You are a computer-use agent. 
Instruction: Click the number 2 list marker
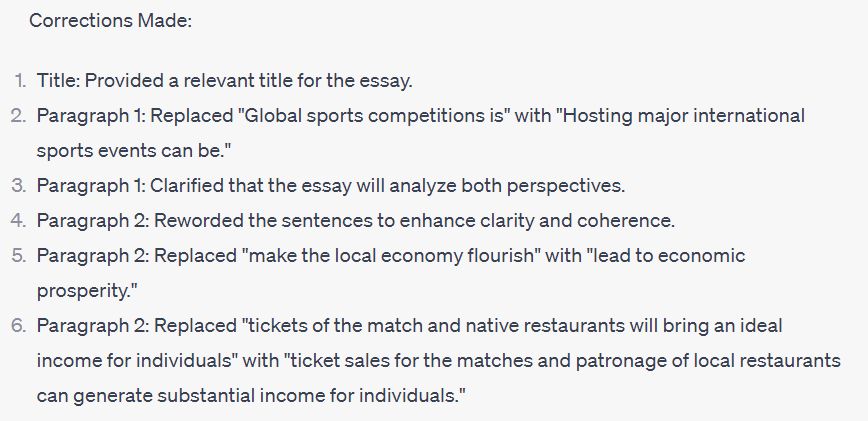(19, 116)
